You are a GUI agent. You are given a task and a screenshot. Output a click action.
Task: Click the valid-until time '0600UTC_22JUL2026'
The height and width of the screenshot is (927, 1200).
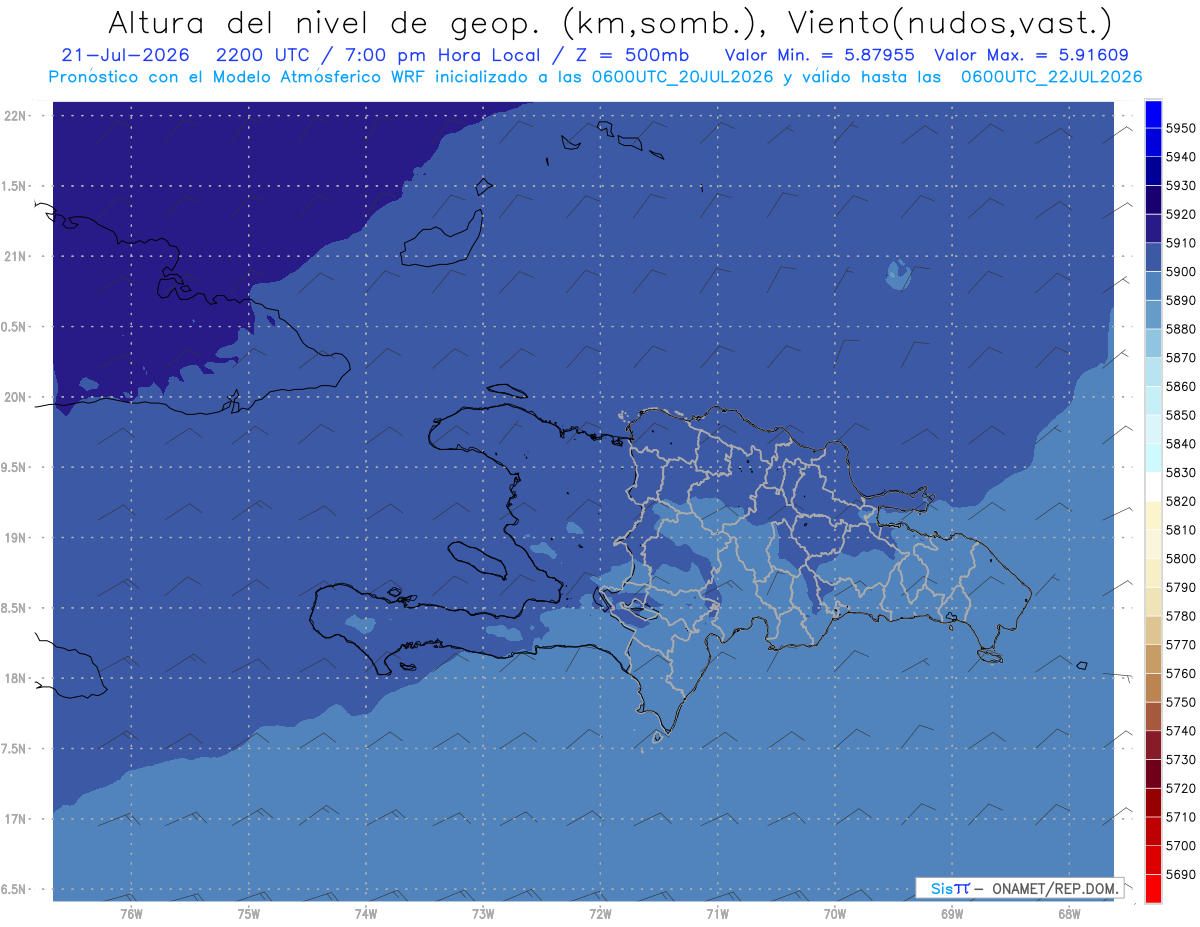click(1052, 77)
